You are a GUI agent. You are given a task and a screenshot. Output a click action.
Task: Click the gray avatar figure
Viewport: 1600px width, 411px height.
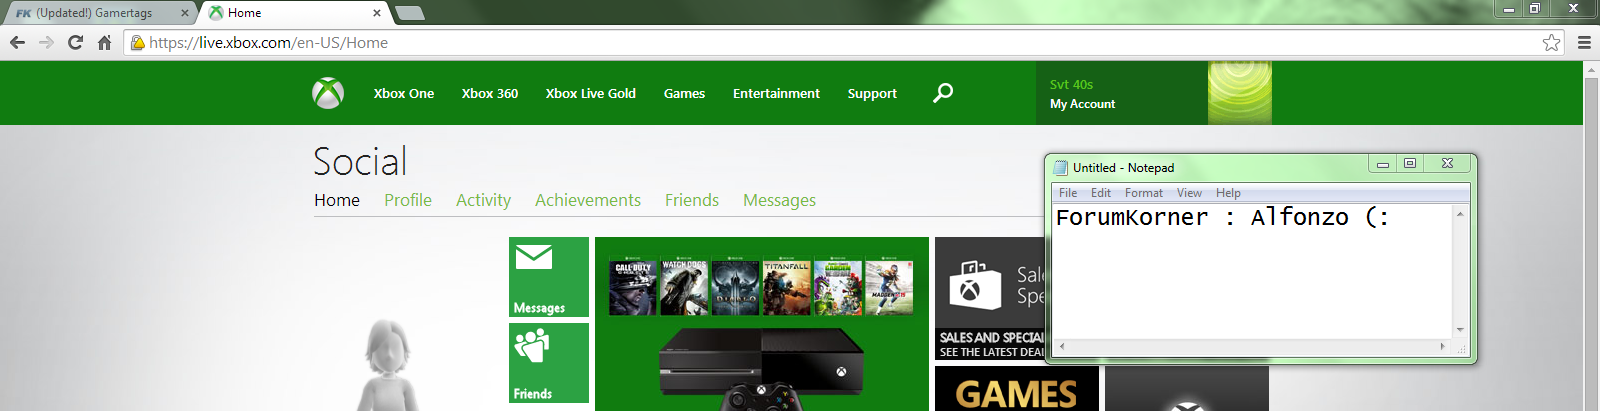(x=388, y=366)
